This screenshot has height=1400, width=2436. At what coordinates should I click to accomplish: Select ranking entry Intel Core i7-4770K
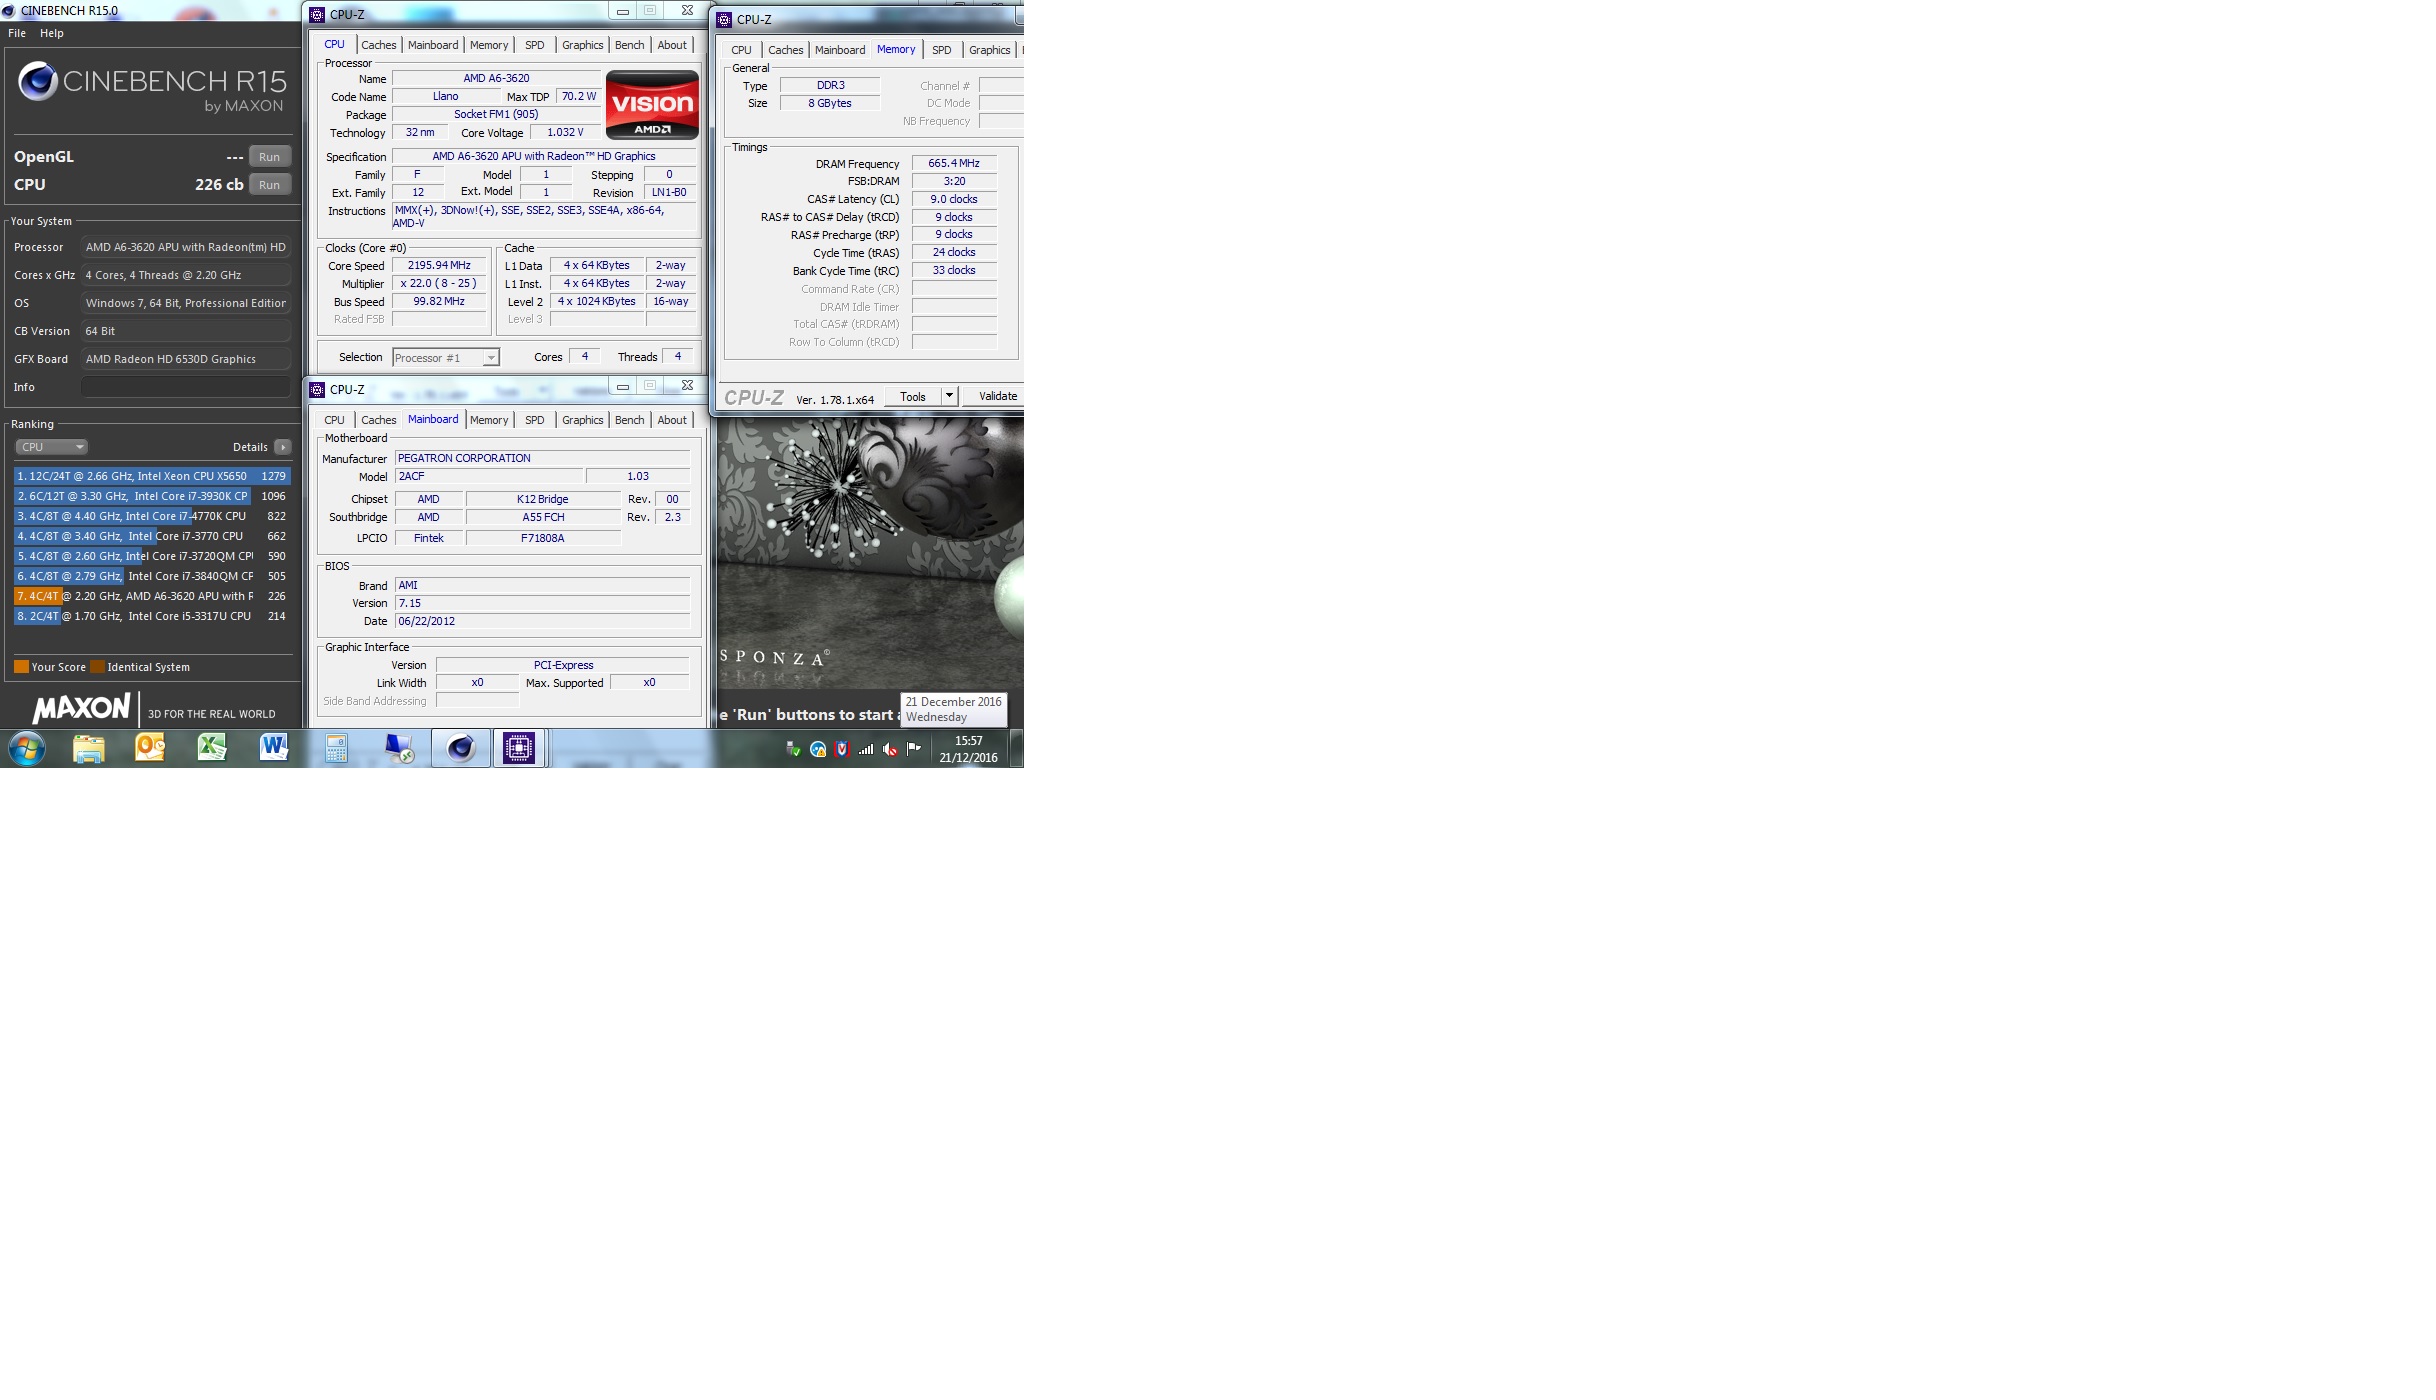point(152,516)
